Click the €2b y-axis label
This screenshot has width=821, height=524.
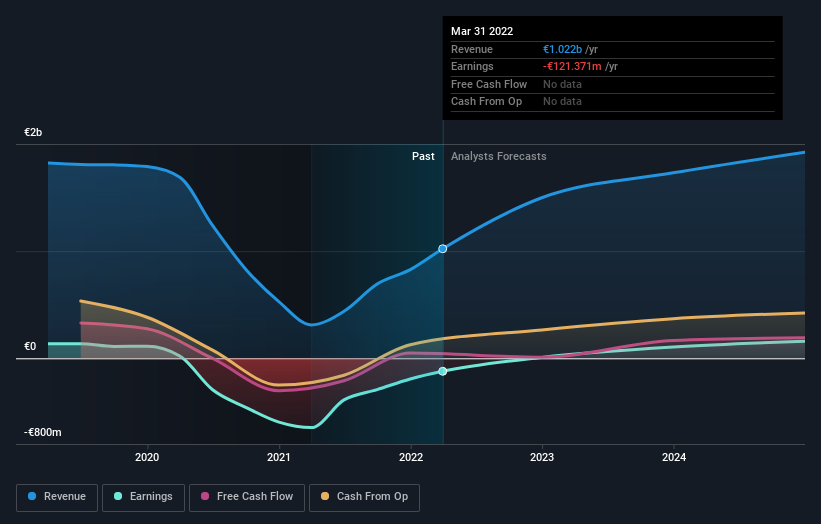point(33,132)
